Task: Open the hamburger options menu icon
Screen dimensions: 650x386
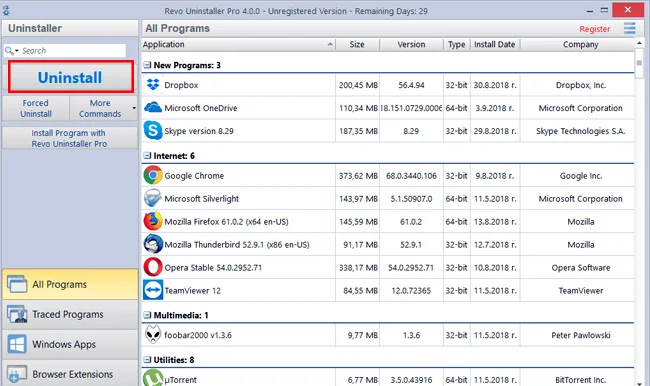Action: tap(629, 28)
